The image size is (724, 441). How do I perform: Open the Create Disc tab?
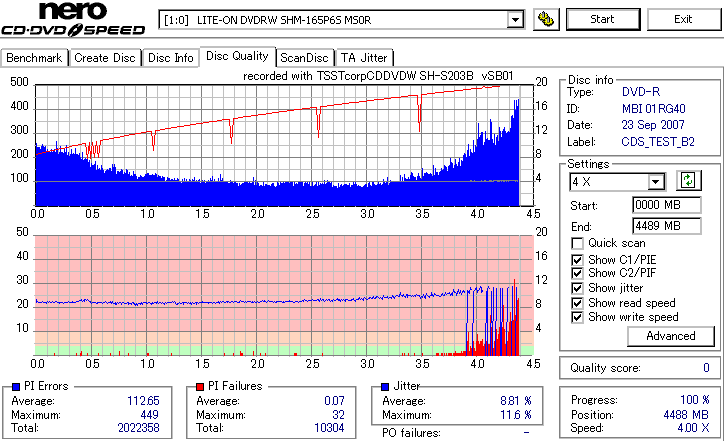(105, 58)
